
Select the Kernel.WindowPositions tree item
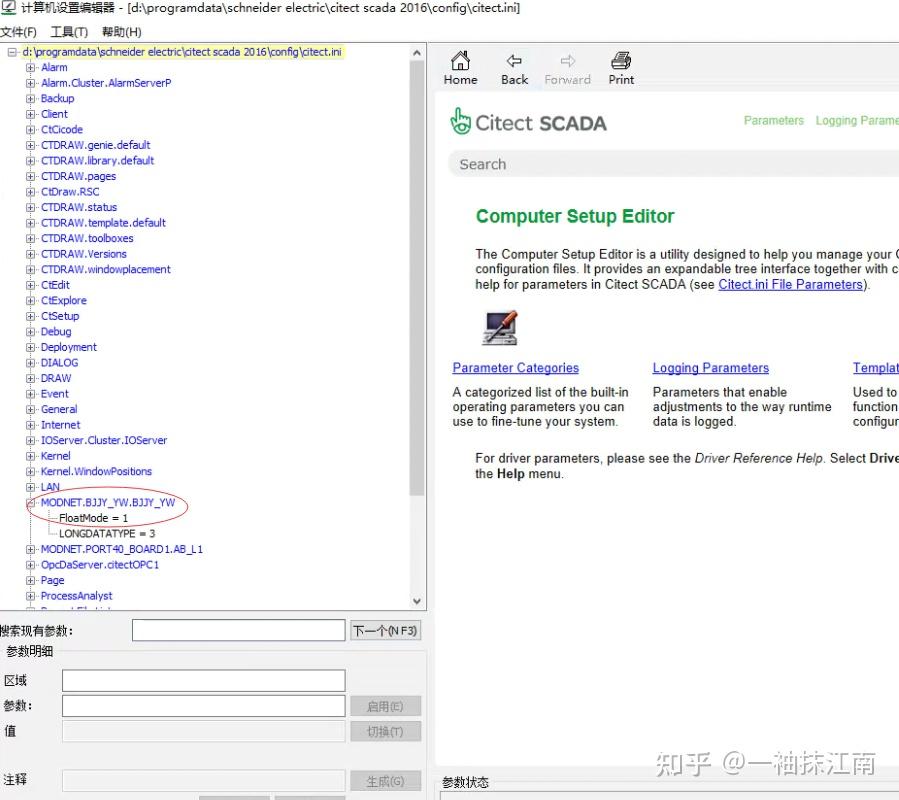pyautogui.click(x=96, y=471)
